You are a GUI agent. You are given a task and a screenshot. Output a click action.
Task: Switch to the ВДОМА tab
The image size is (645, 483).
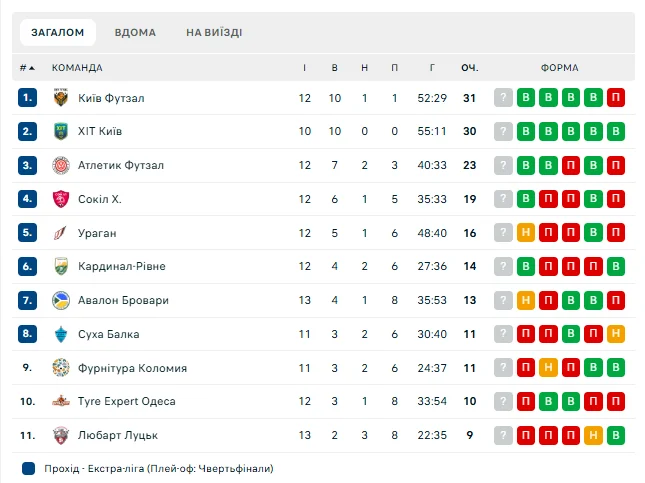point(135,32)
